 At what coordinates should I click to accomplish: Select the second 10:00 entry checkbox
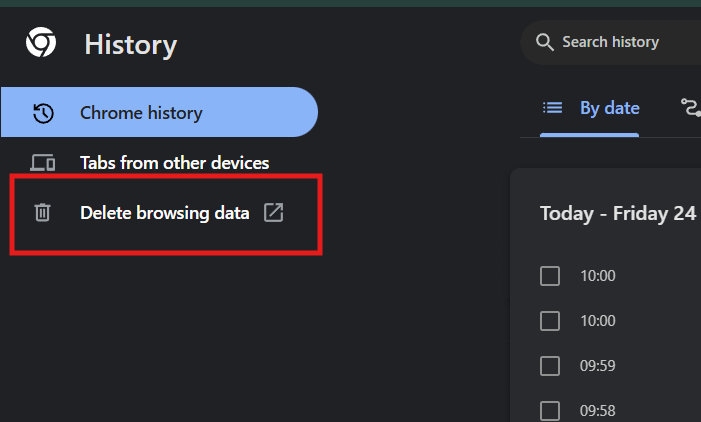tap(550, 321)
